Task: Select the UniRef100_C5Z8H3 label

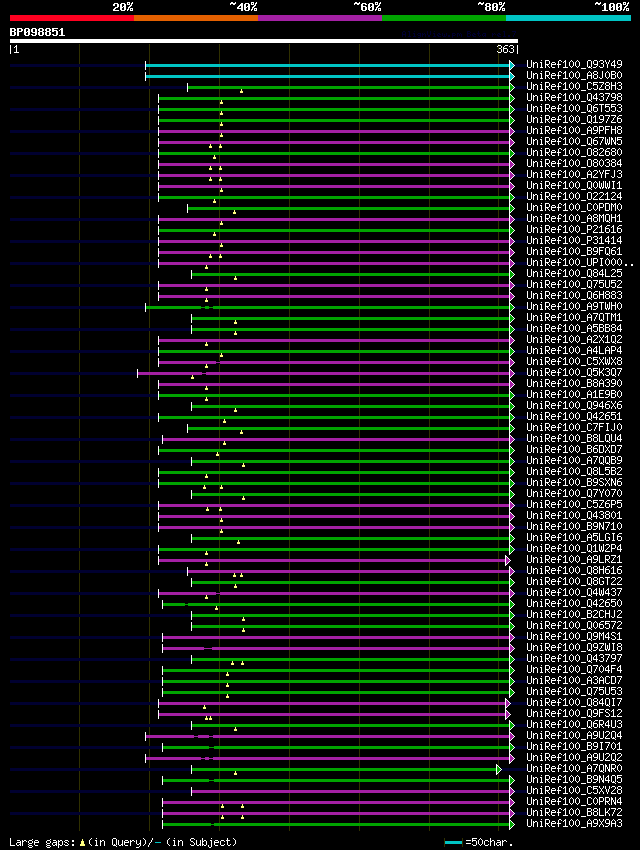Action: coord(574,86)
